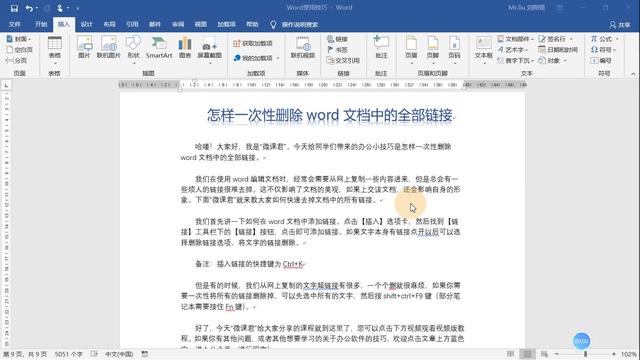640x360 pixels.
Task: Switch to the 帮助 (Help) ribbon tab
Action: [x=252, y=24]
